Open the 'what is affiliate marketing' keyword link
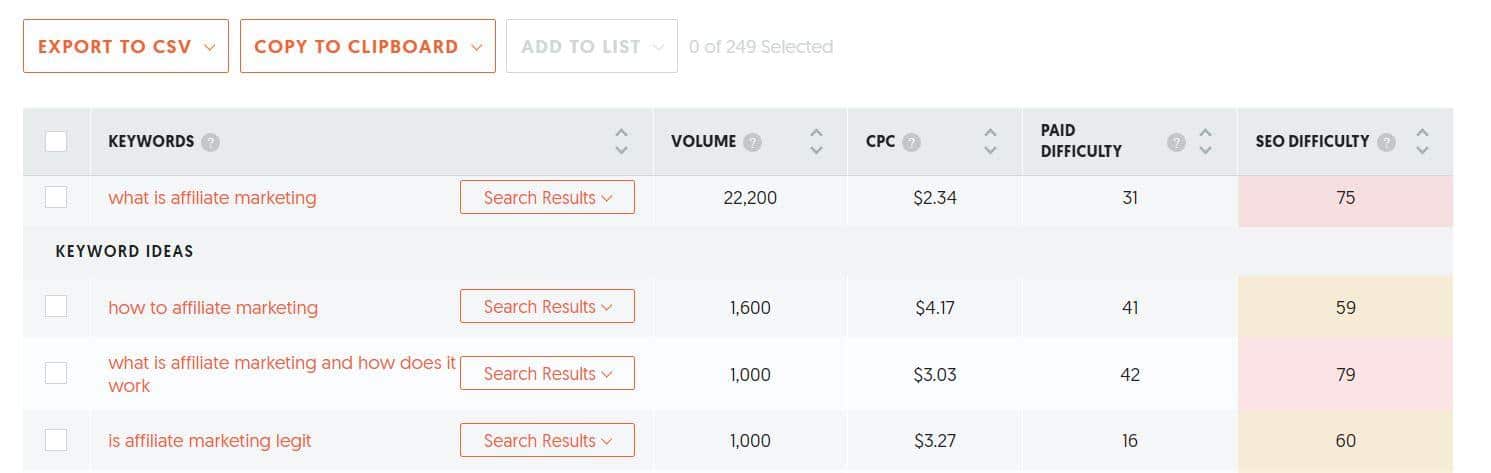Viewport: 1491px width, 473px height. (212, 198)
